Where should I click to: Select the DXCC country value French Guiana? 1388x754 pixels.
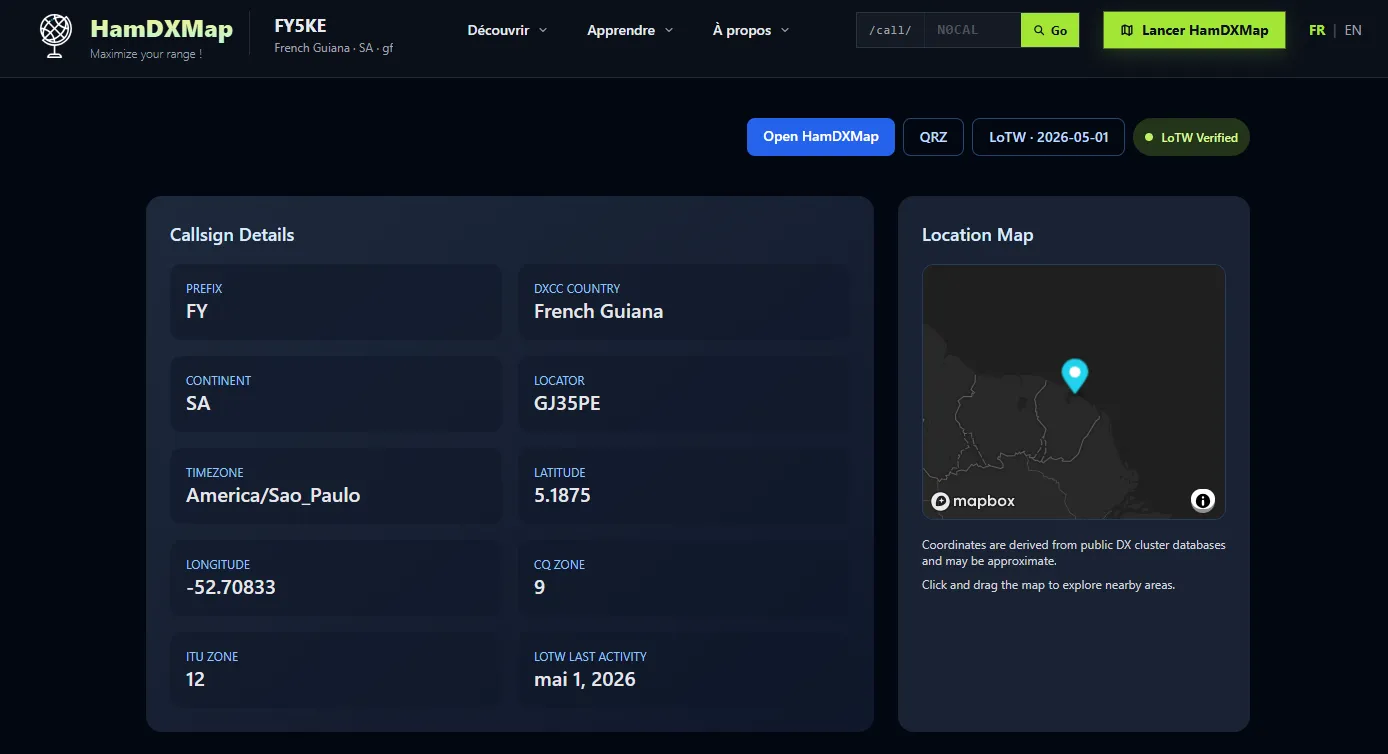598,311
